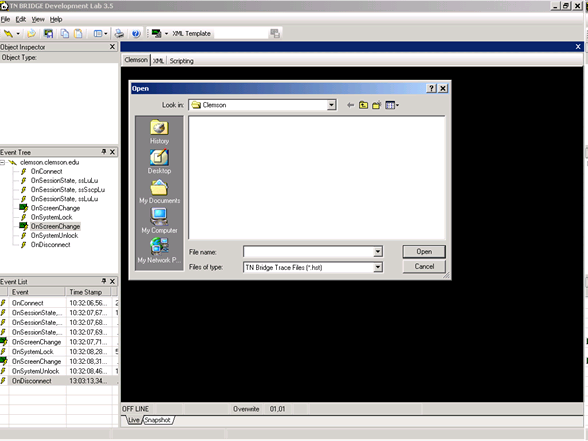Open the File name dropdown arrow
Image resolution: width=588 pixels, height=441 pixels.
378,252
